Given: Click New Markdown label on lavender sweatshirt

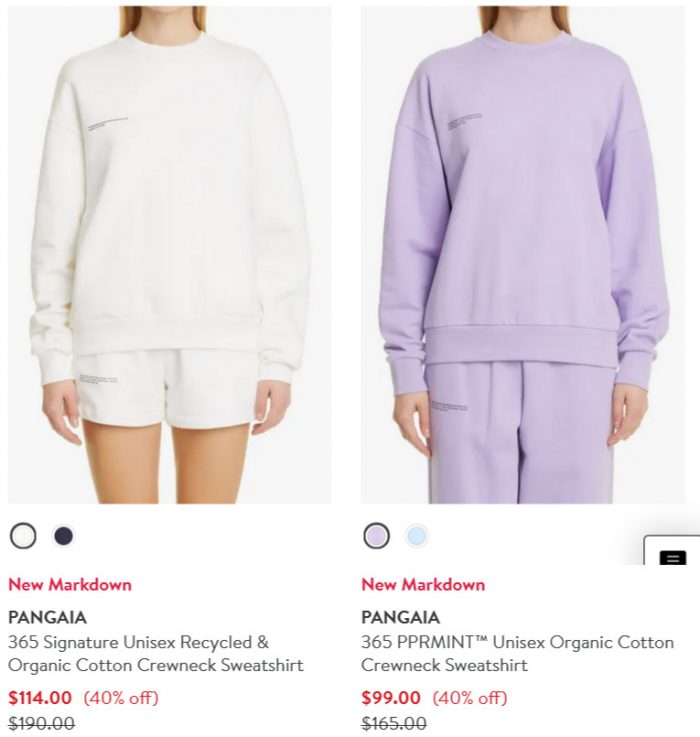Looking at the screenshot, I should coord(423,585).
